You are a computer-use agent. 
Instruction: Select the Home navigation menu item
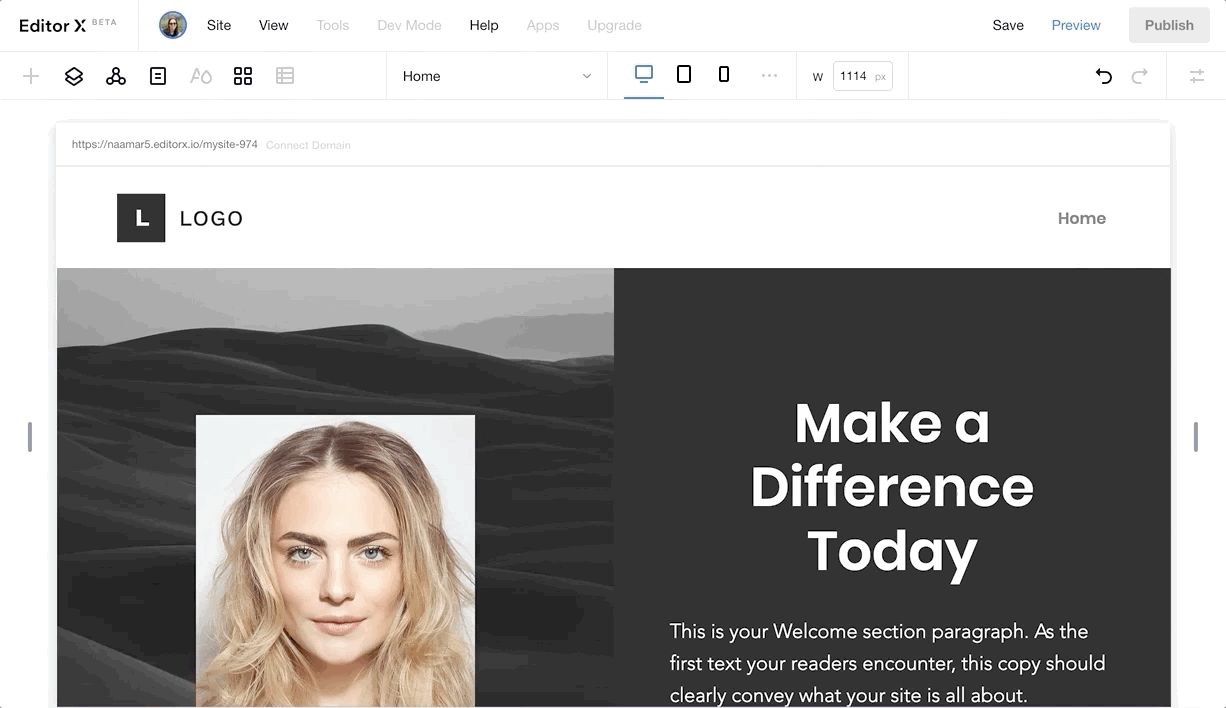[x=1082, y=218]
